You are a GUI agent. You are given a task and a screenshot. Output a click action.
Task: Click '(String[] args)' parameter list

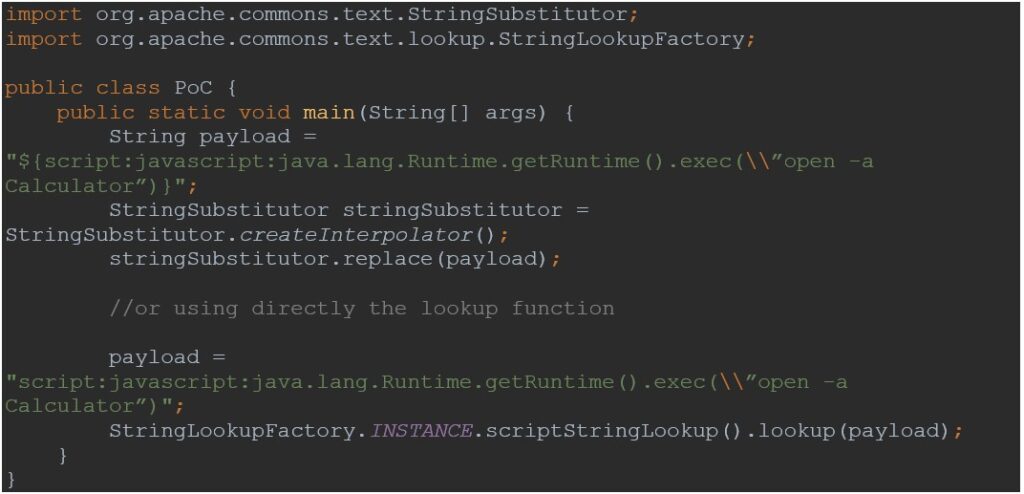coord(452,112)
